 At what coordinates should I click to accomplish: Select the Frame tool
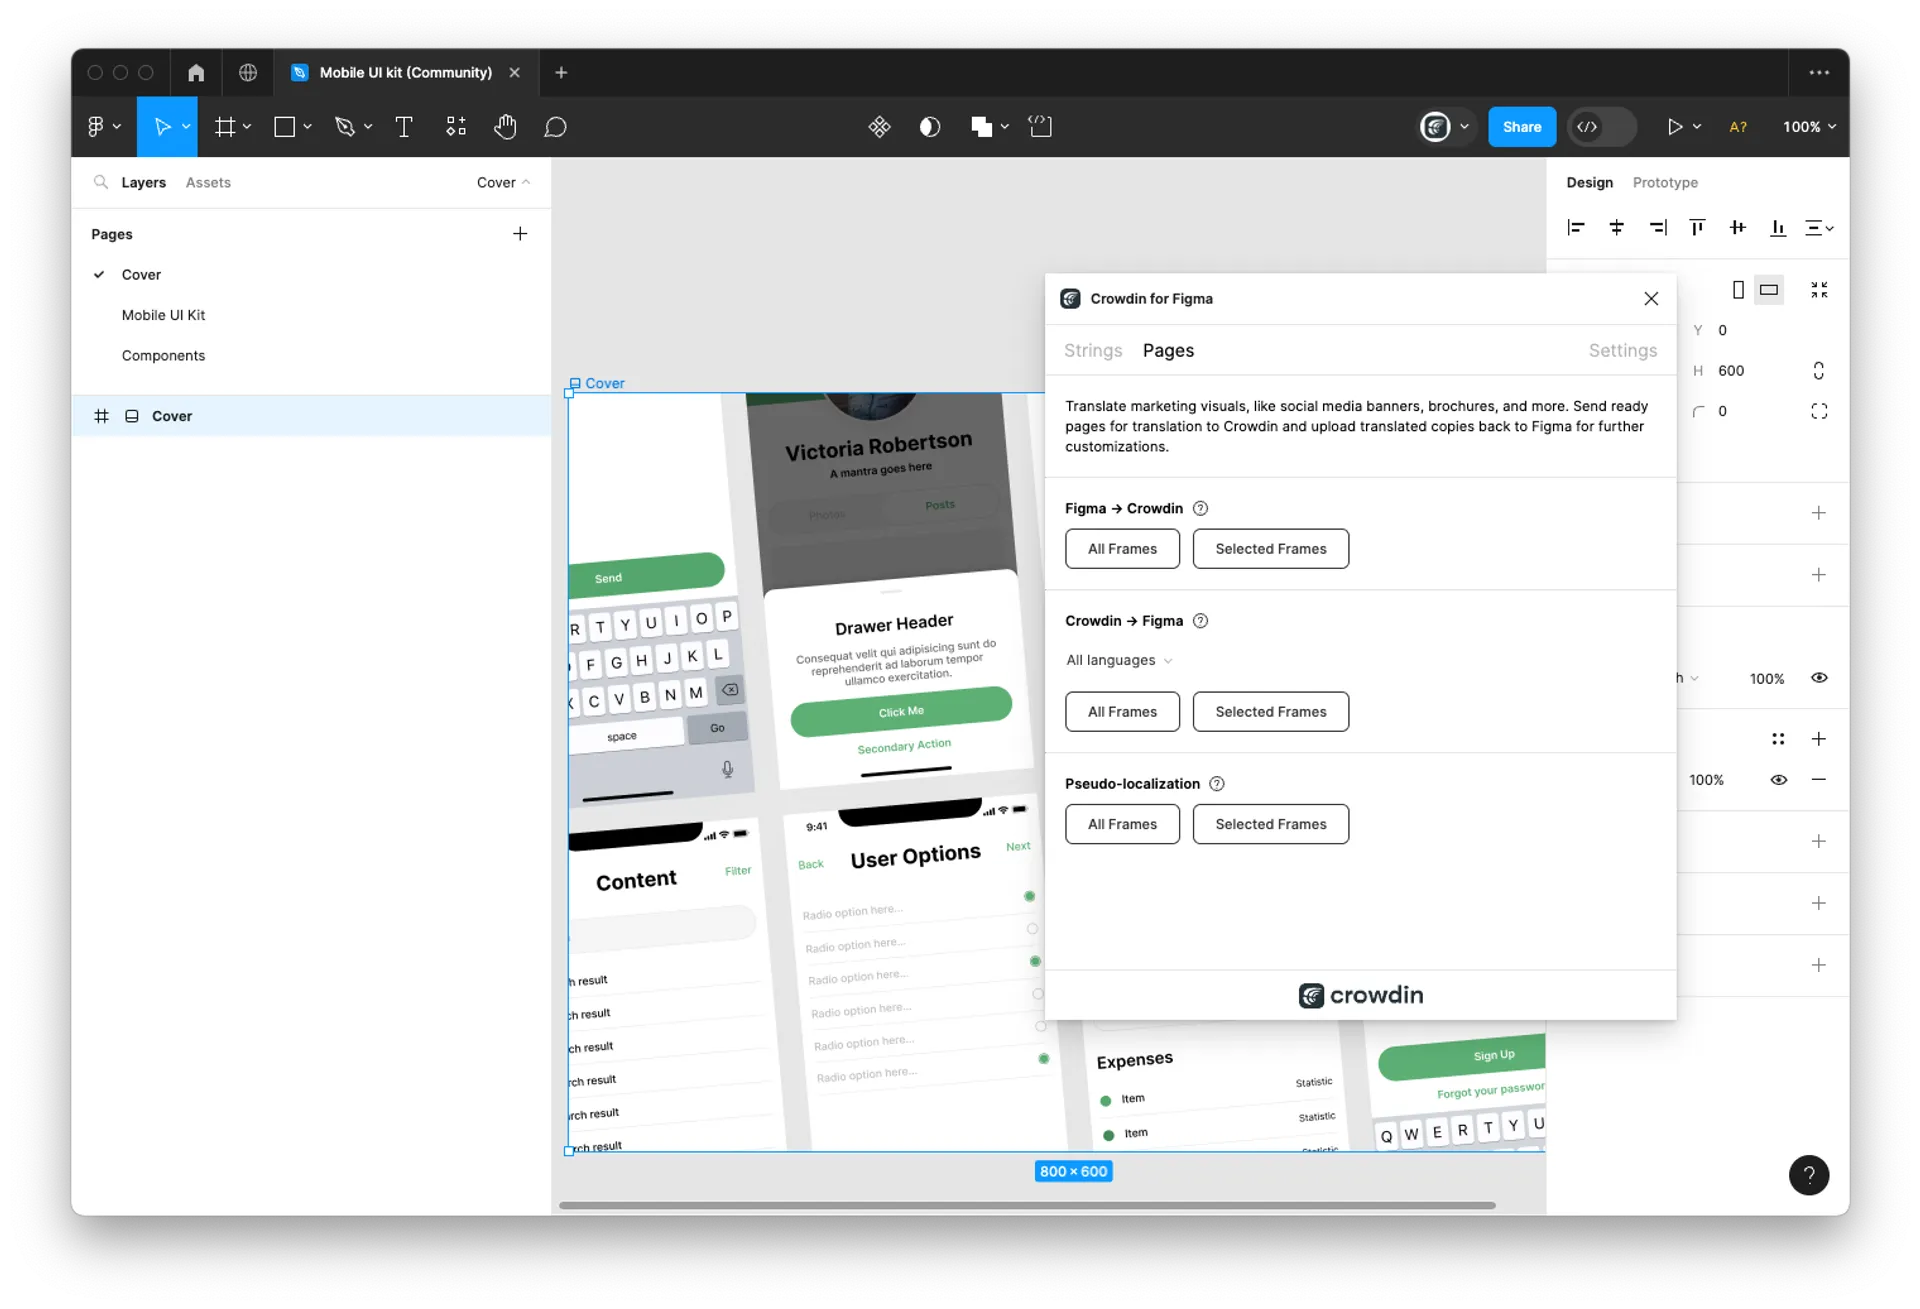(225, 127)
